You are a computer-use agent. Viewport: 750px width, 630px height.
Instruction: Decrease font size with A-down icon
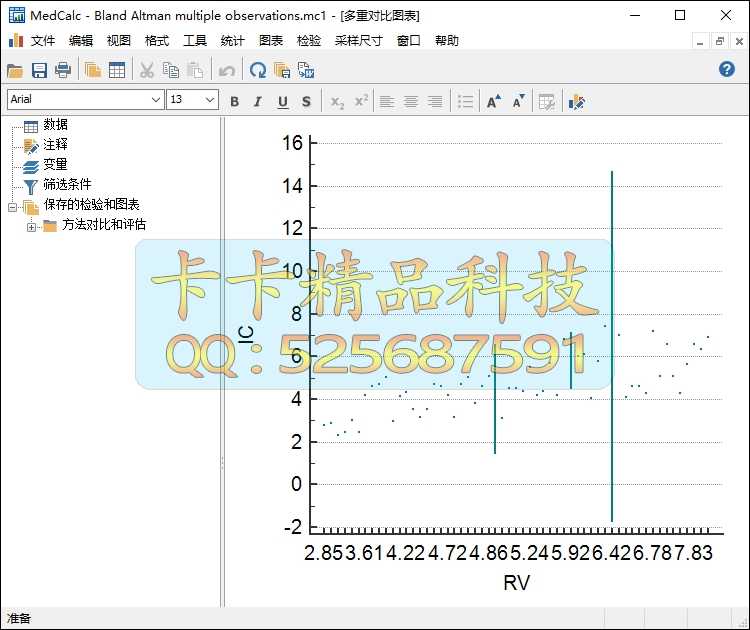click(518, 101)
